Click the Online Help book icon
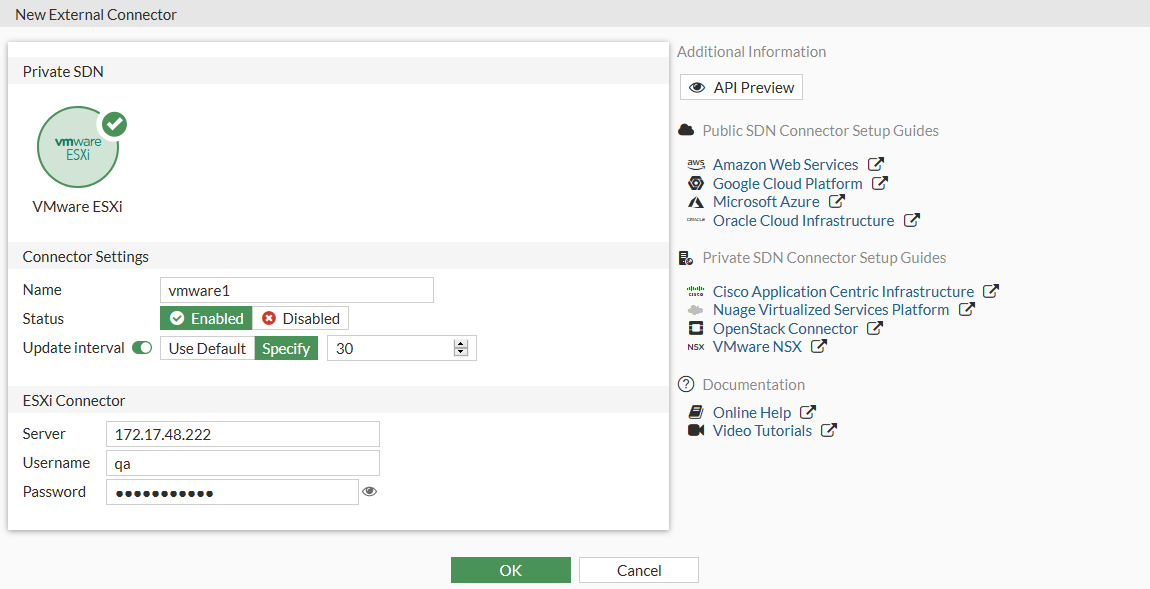Image resolution: width=1150 pixels, height=589 pixels. coord(696,413)
